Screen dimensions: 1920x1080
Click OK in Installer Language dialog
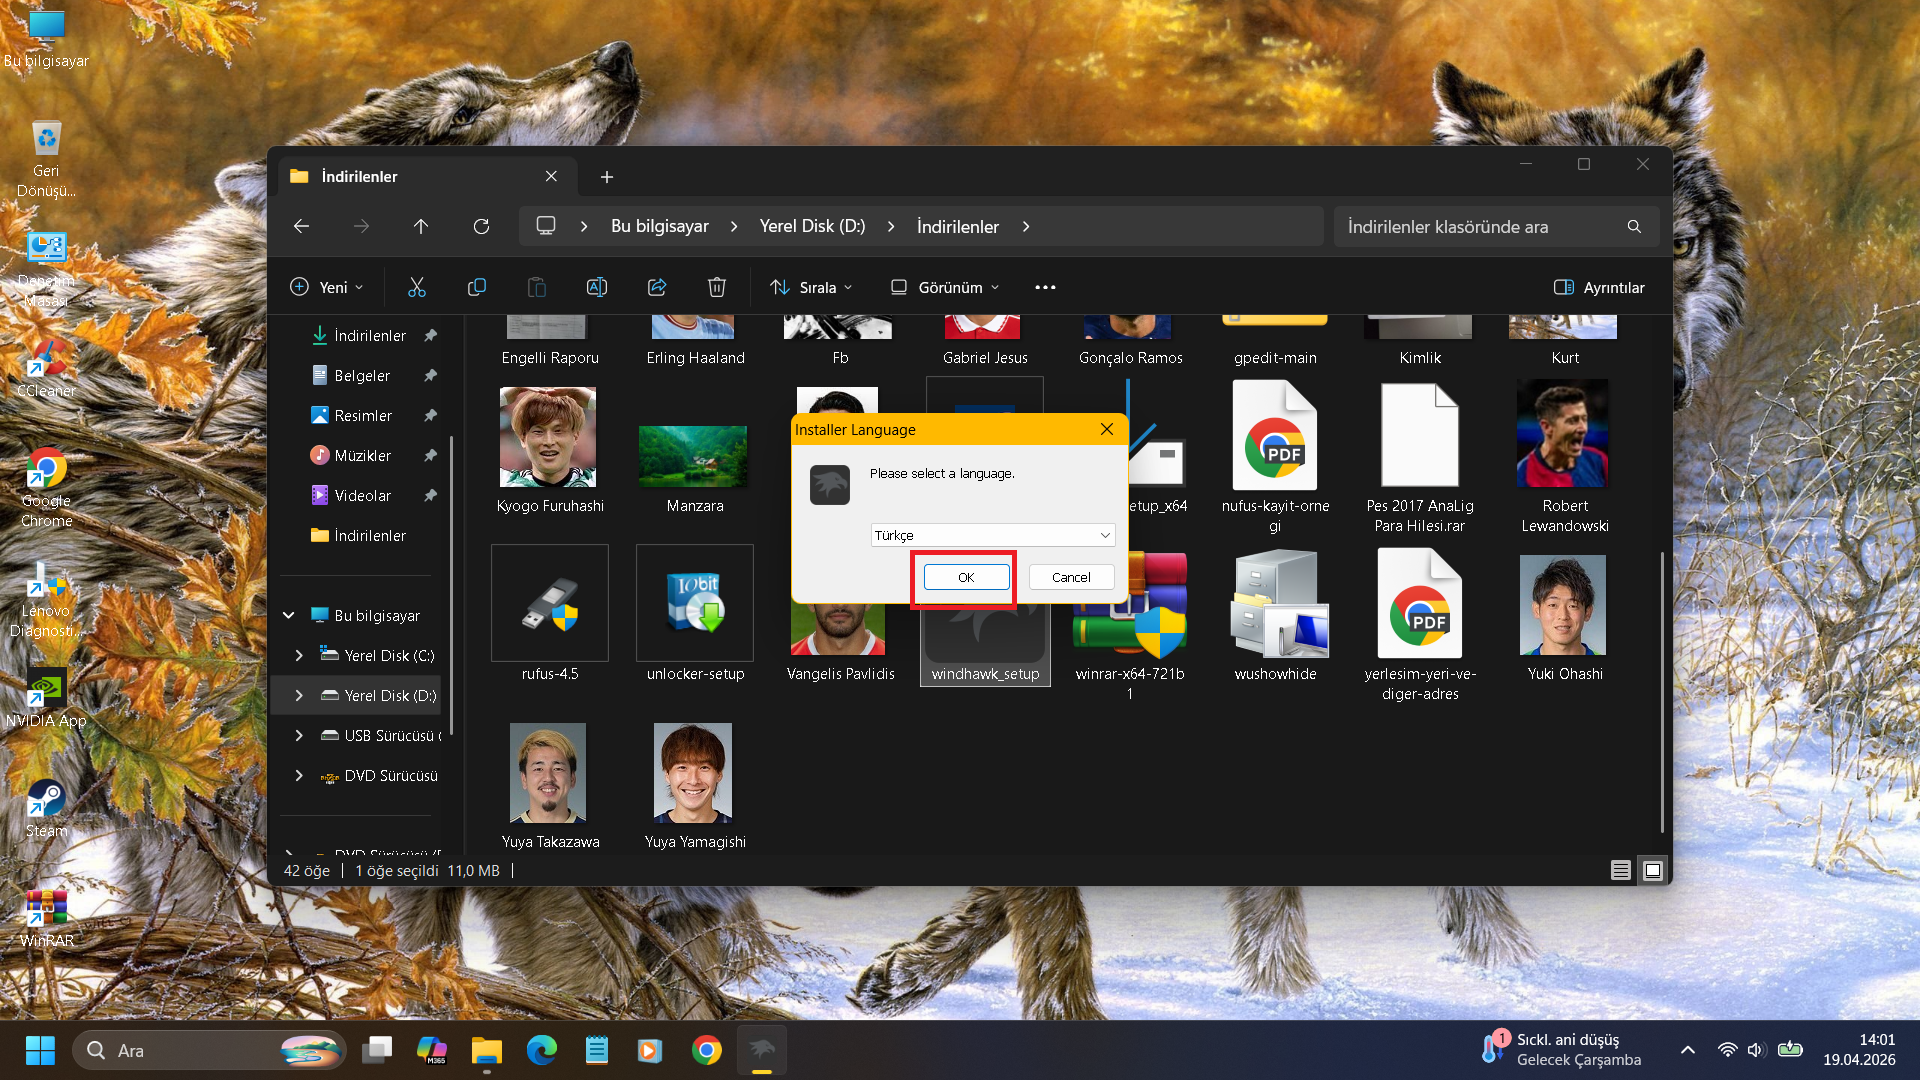[x=966, y=577]
